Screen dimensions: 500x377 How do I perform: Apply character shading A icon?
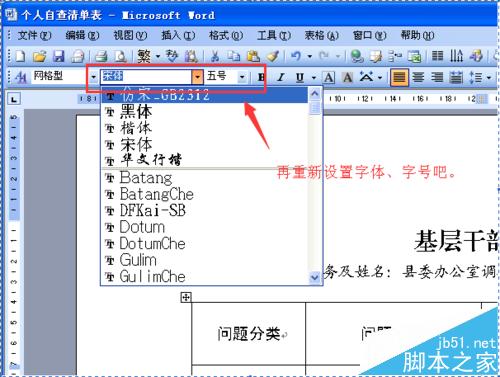pos(347,77)
